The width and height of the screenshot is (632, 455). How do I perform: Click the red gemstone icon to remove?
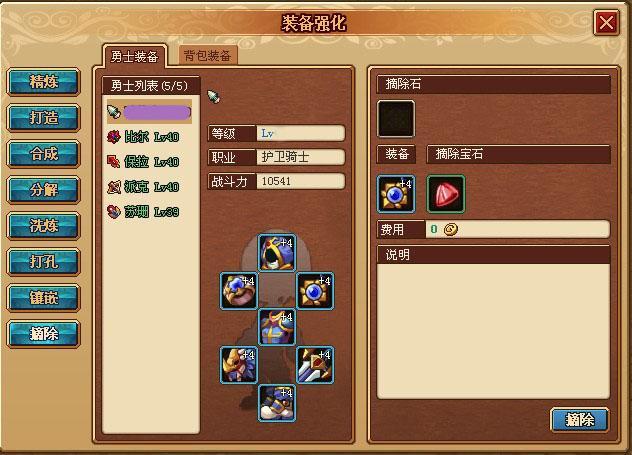click(446, 194)
